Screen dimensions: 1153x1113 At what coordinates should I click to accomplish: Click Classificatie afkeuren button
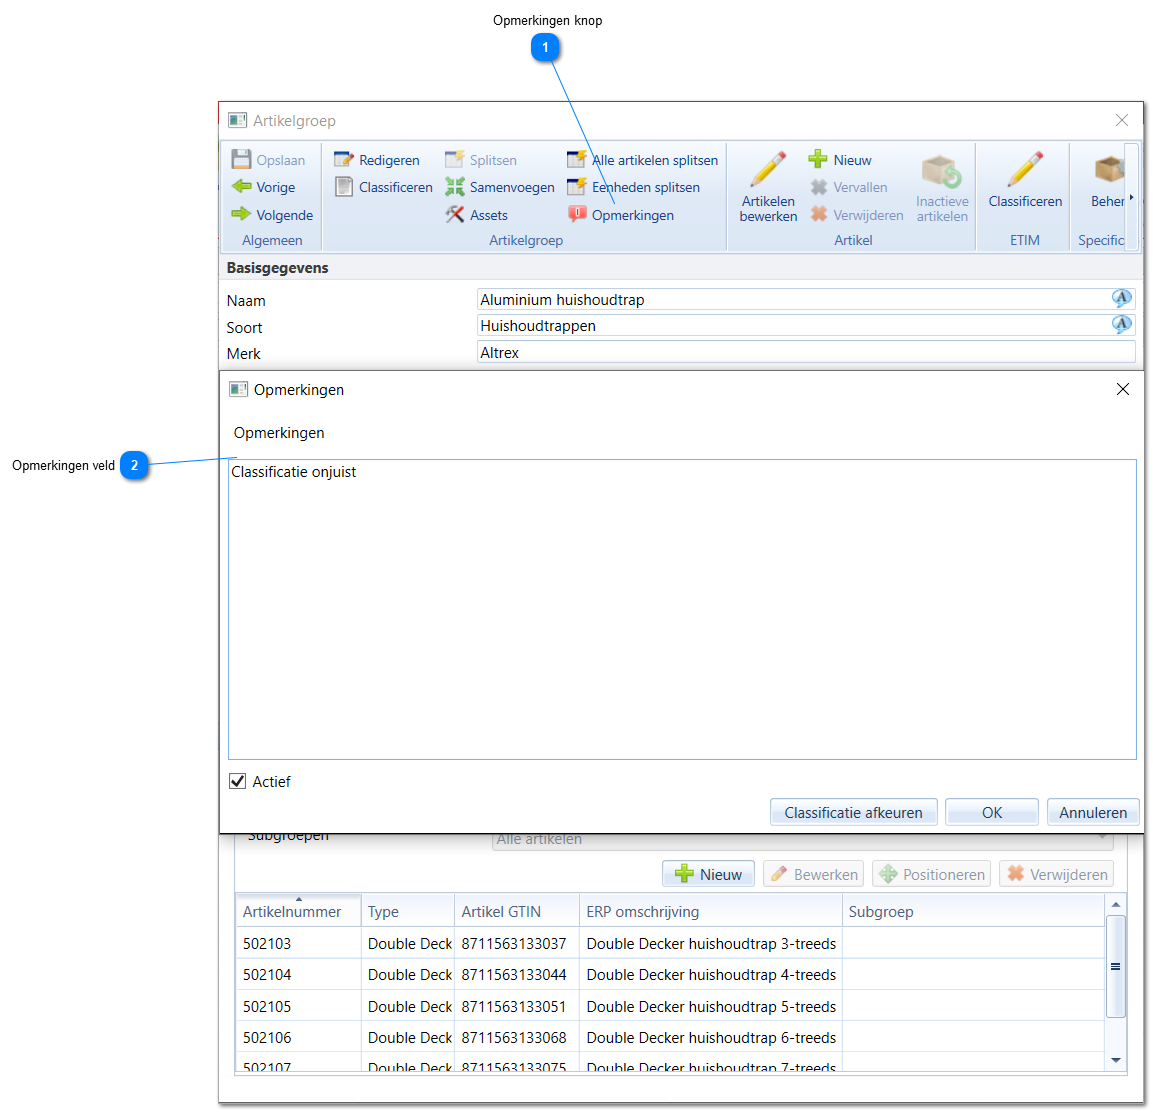click(x=853, y=812)
